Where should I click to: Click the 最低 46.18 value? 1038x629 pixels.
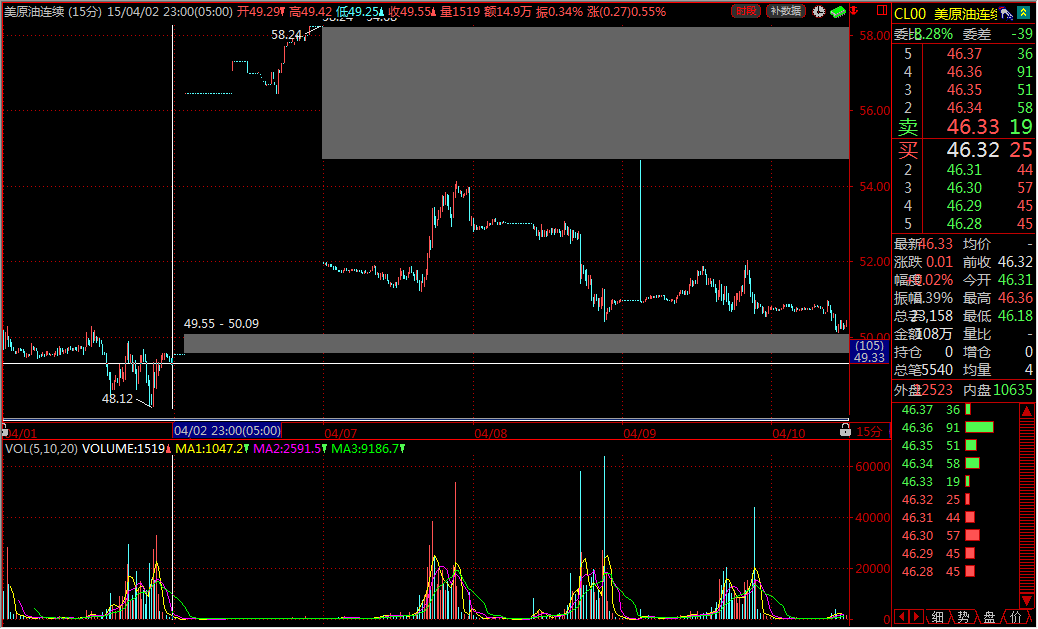[x=1015, y=316]
